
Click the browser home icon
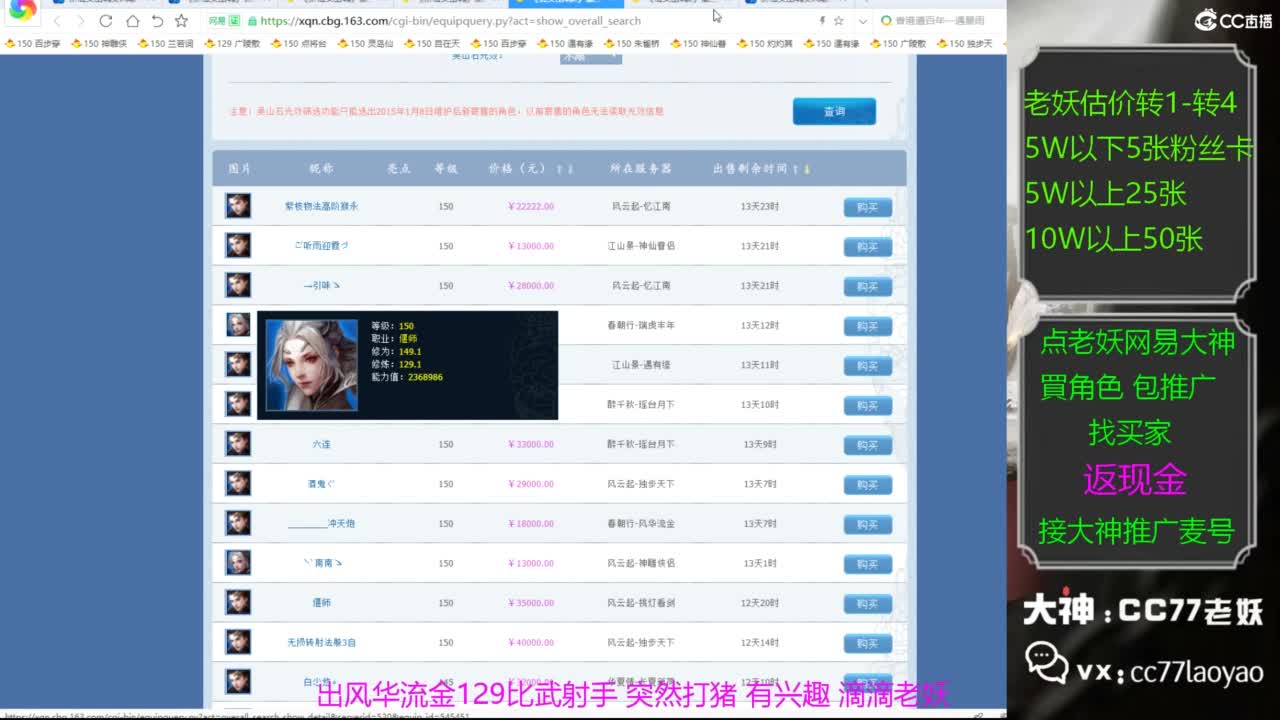134,21
